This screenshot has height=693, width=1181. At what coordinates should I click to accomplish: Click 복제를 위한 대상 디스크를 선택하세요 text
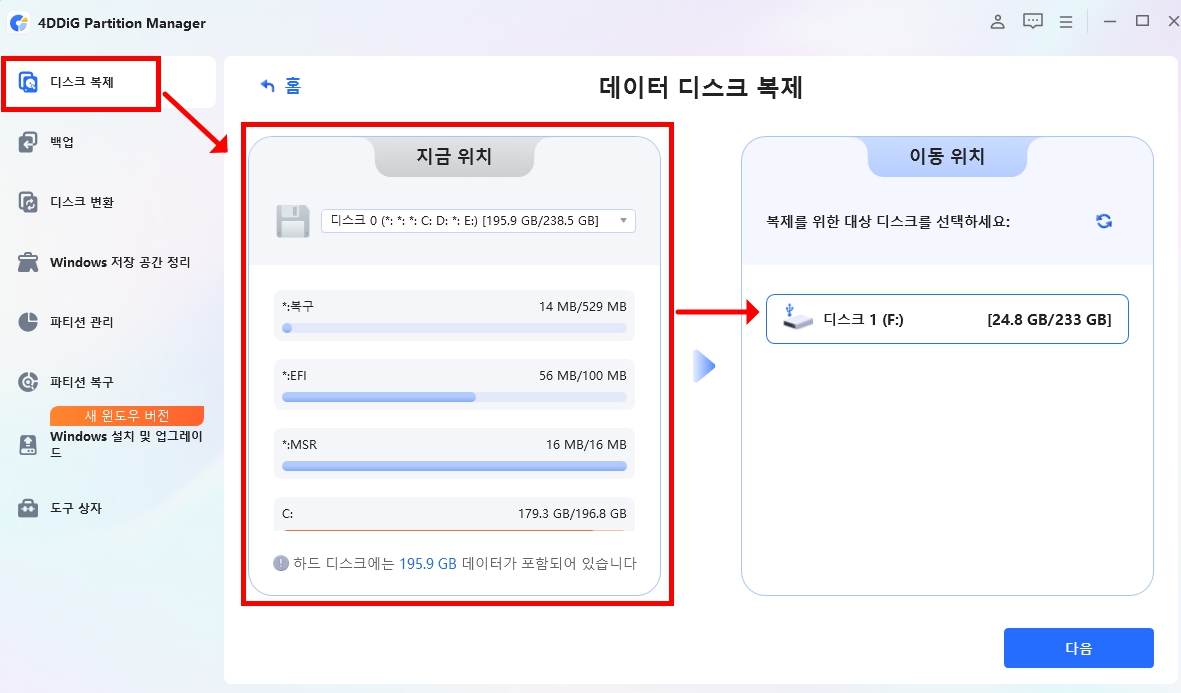pos(888,221)
